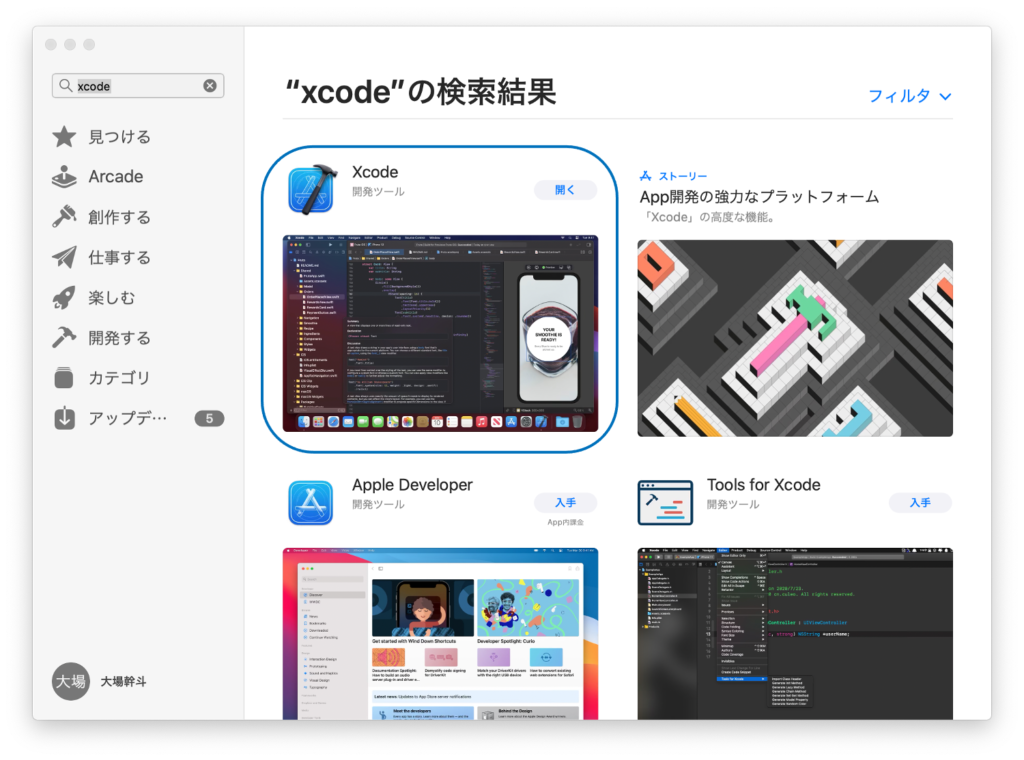Click 開く to launch Xcode
The image size is (1024, 760).
565,189
